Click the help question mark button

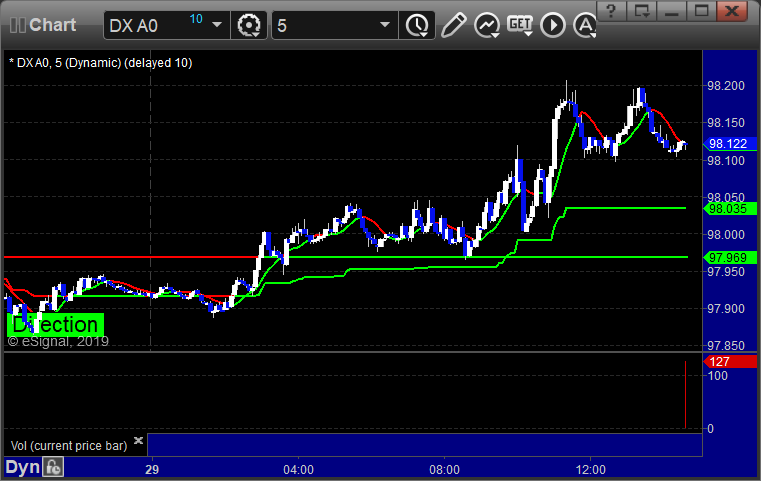click(611, 11)
